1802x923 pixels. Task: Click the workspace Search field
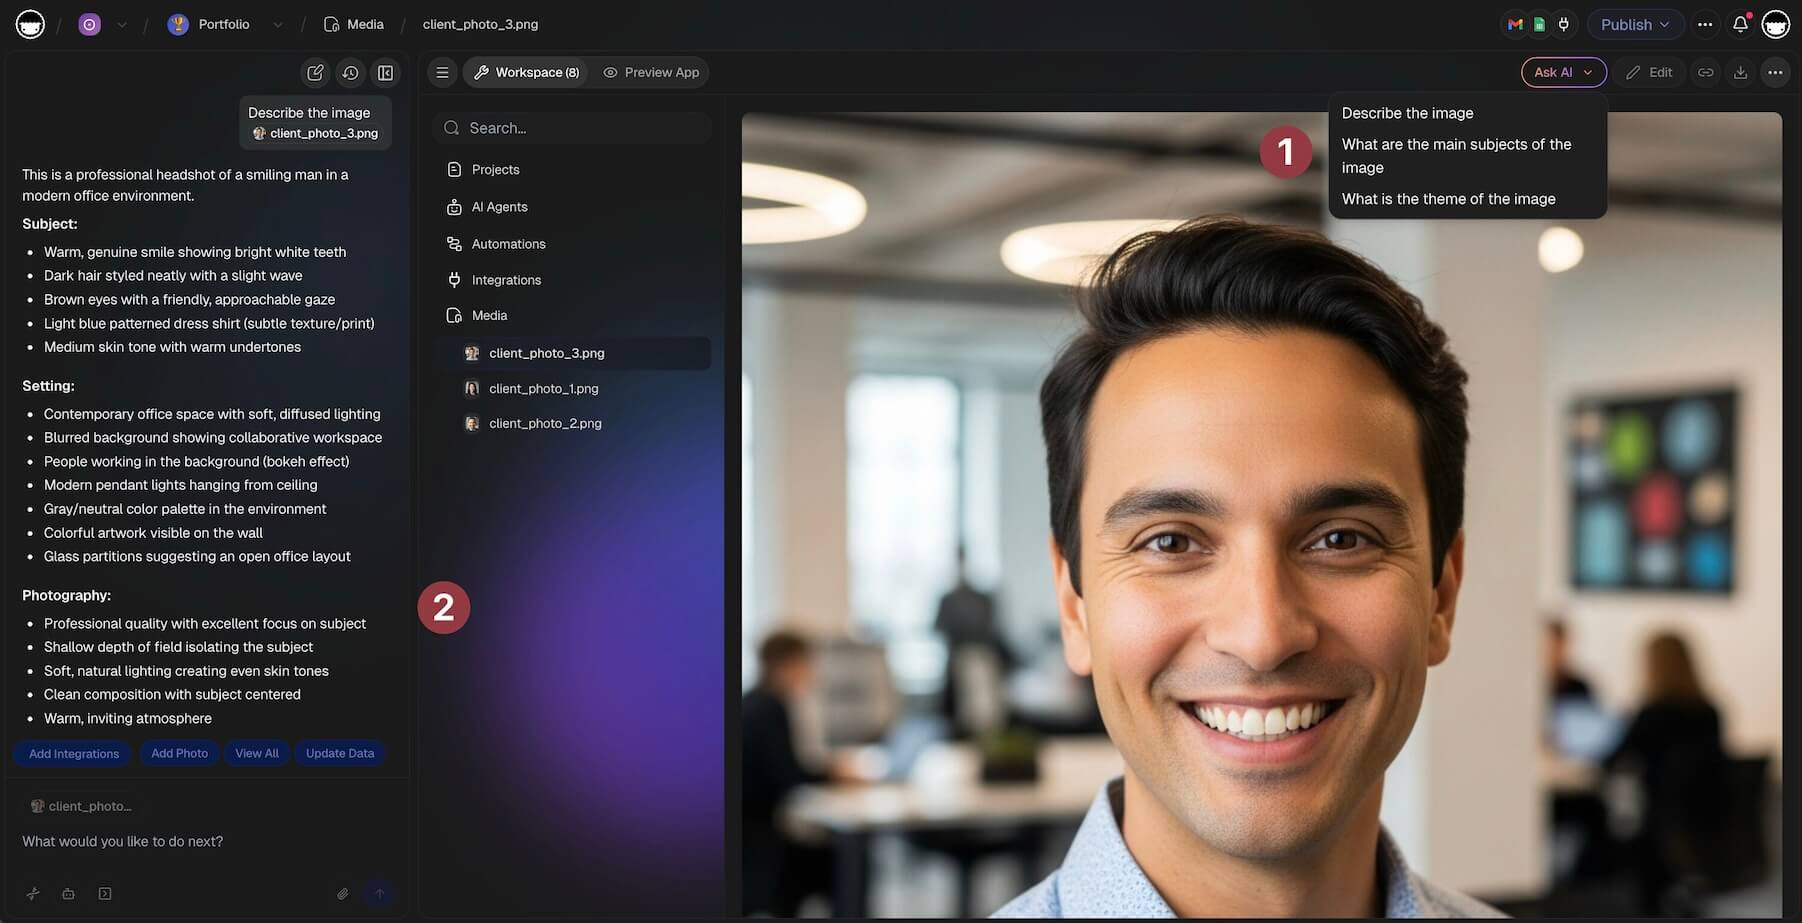(x=573, y=128)
